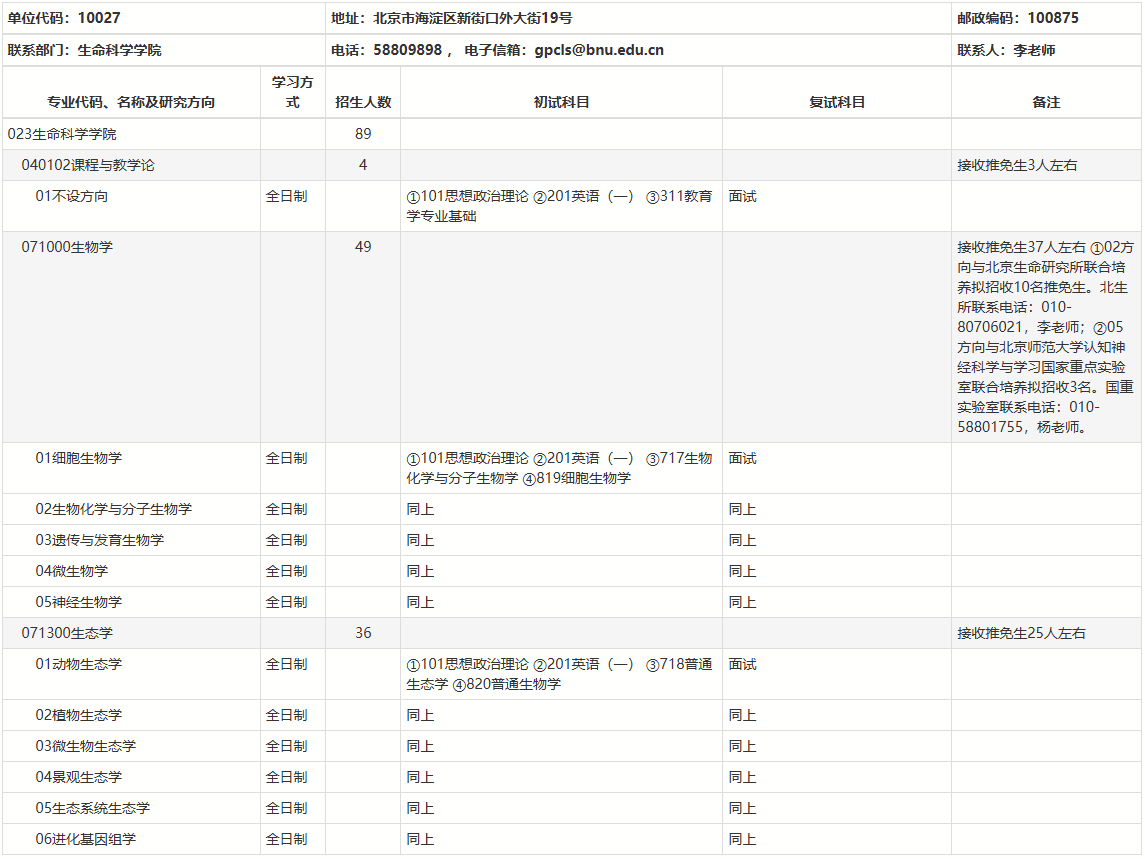
Task: Click the 接收推免生25人左右 remark cell
Action: 1021,633
